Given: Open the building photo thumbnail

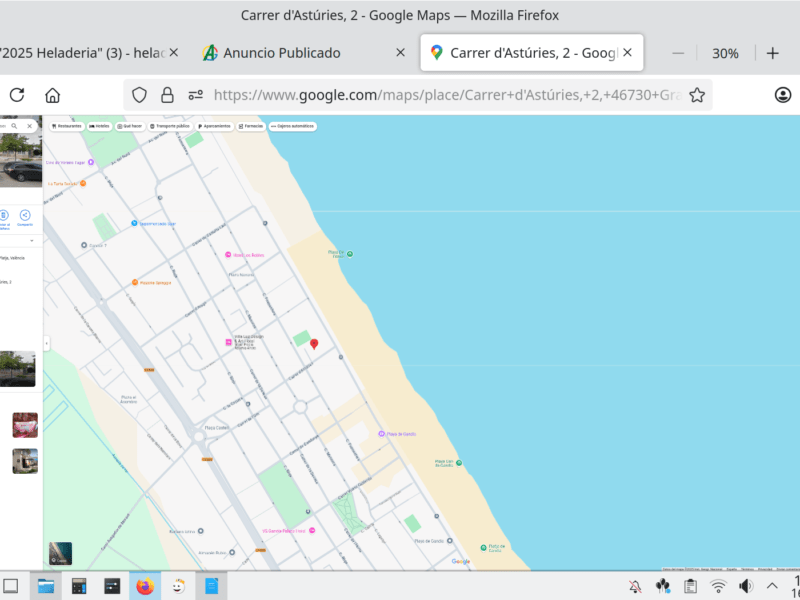Looking at the screenshot, I should coord(25,461).
